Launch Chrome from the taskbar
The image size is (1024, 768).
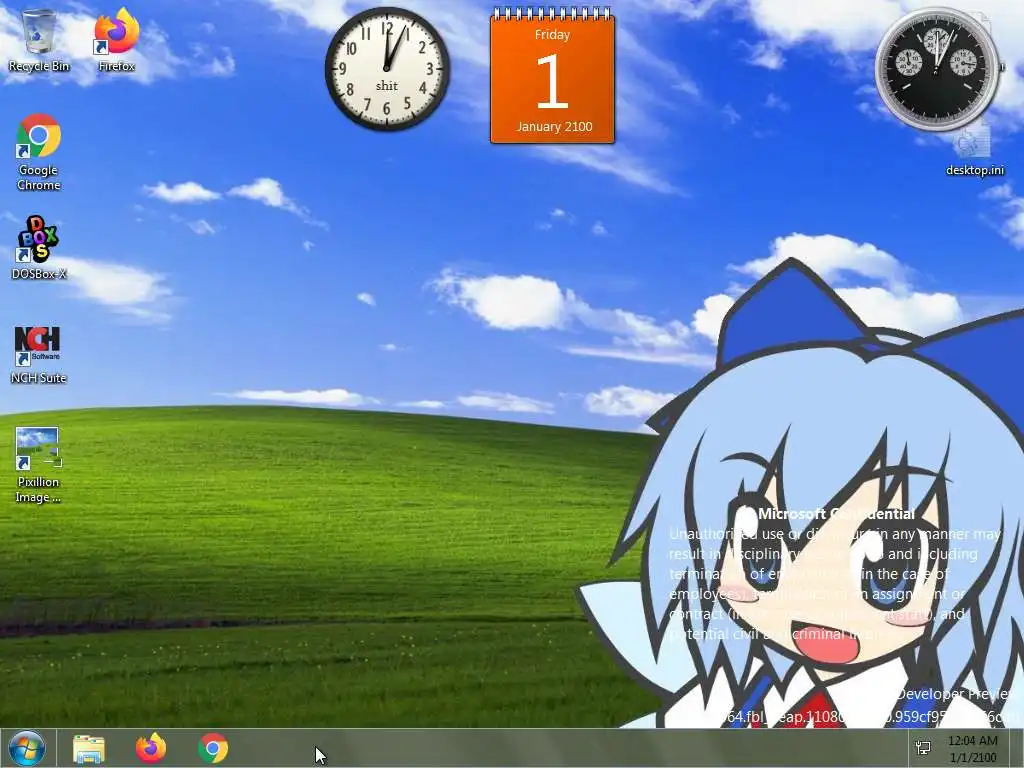pyautogui.click(x=213, y=748)
